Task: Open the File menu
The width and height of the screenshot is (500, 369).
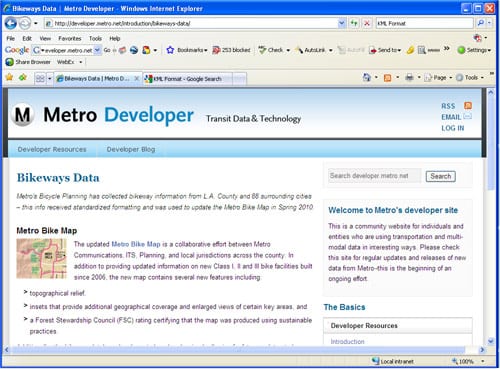Action: (x=11, y=38)
